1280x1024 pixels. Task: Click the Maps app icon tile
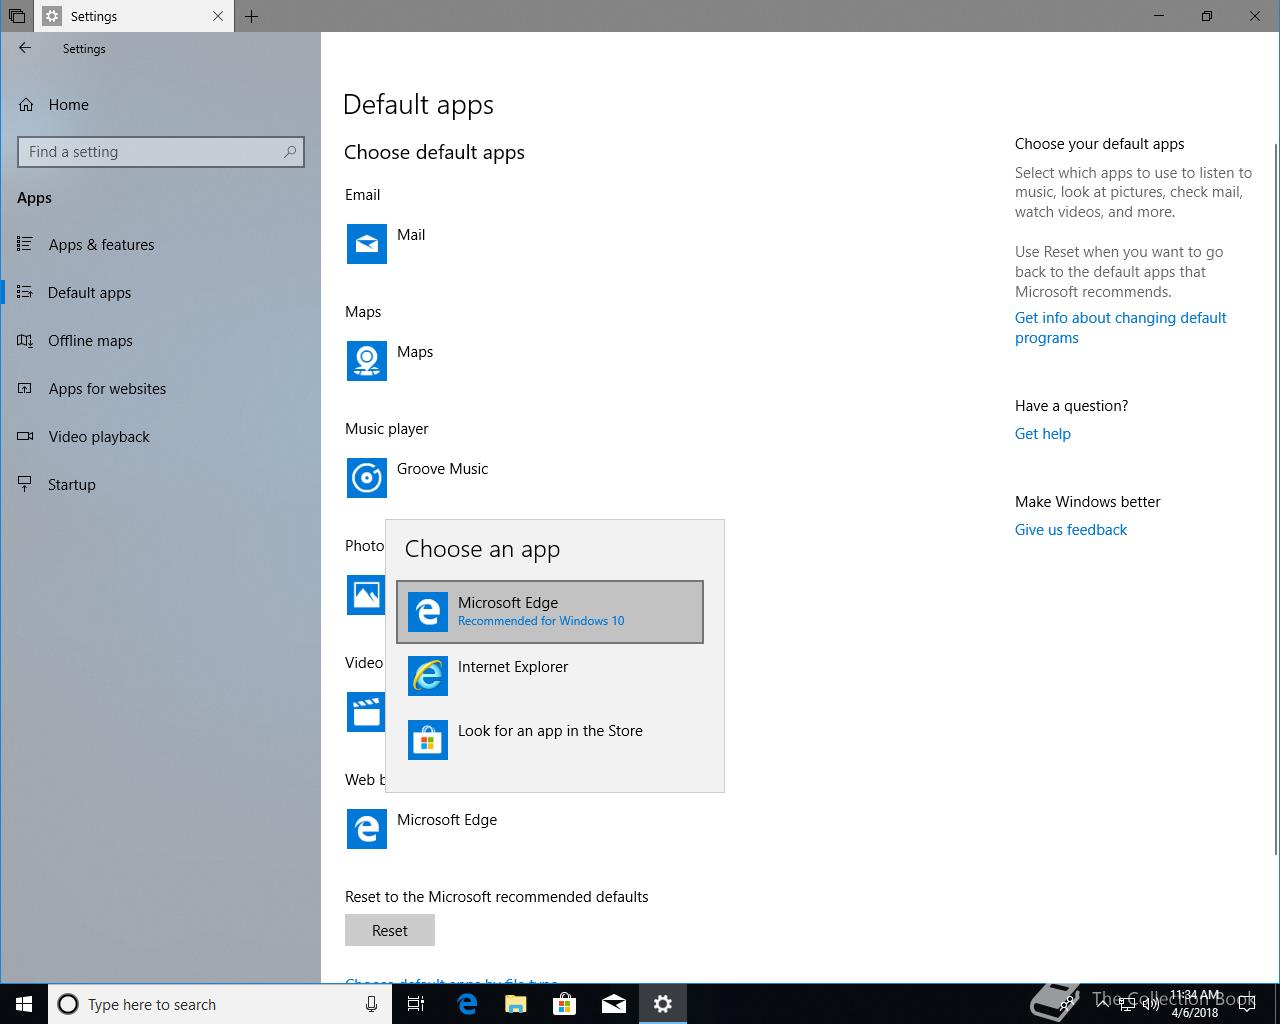pos(367,361)
